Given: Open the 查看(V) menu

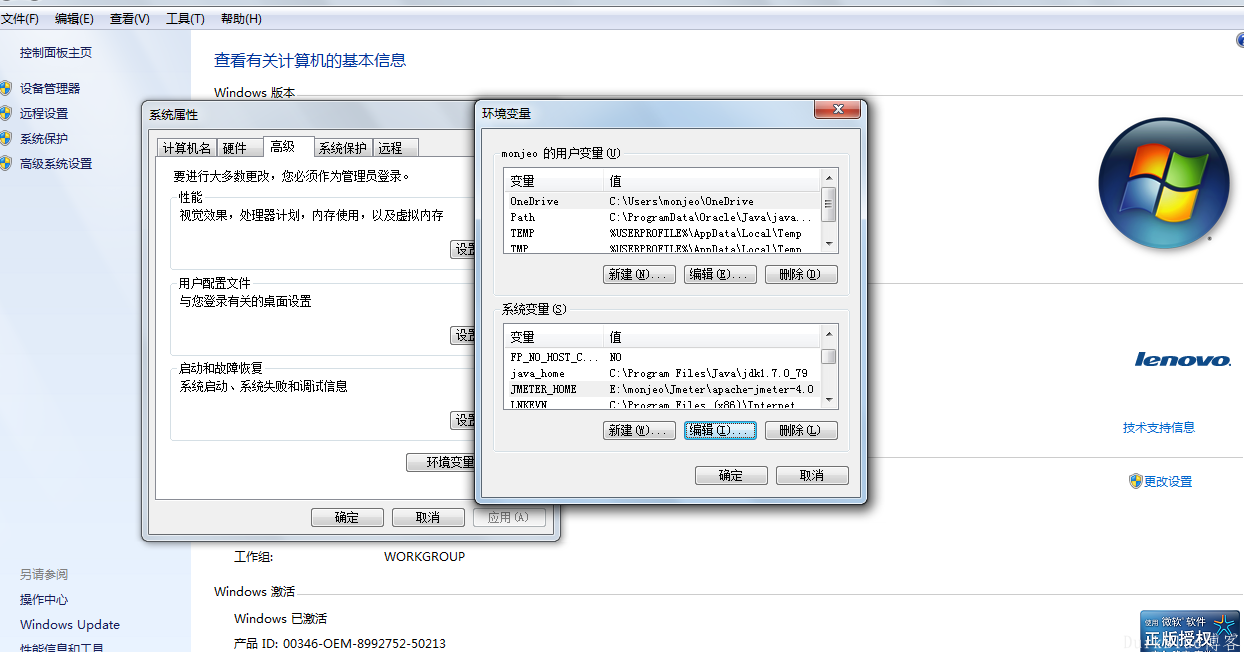Looking at the screenshot, I should [x=130, y=19].
